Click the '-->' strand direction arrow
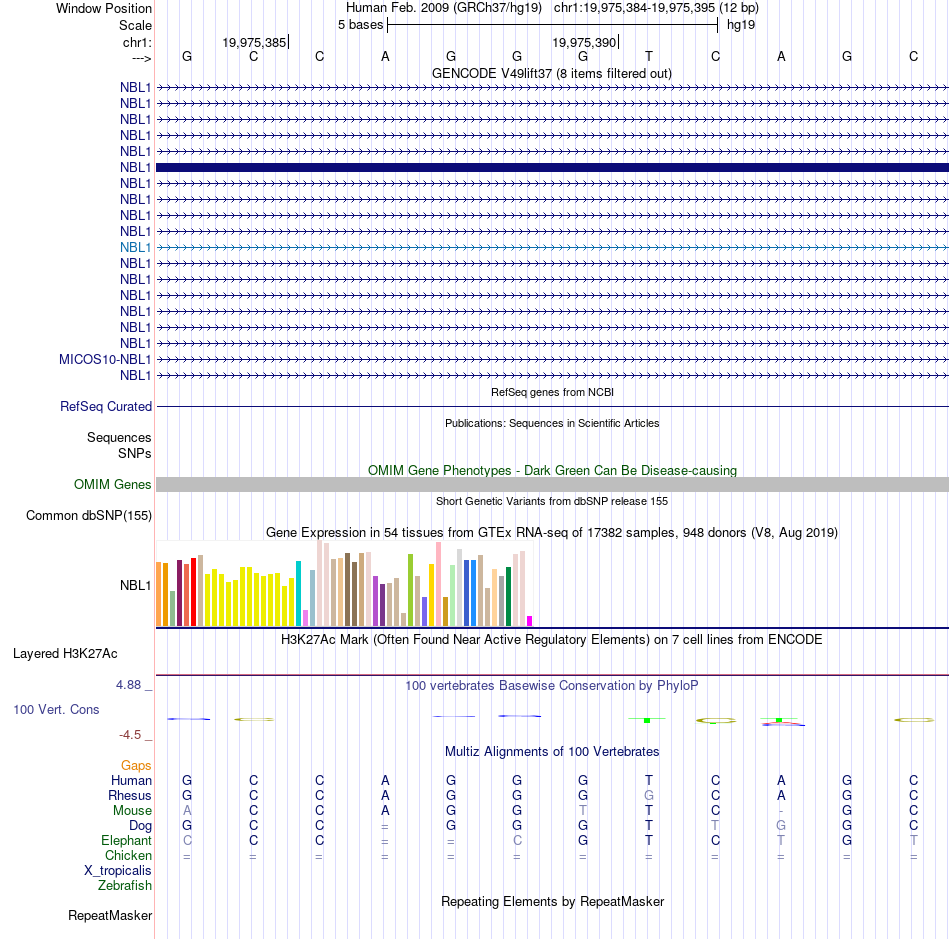 coord(141,58)
